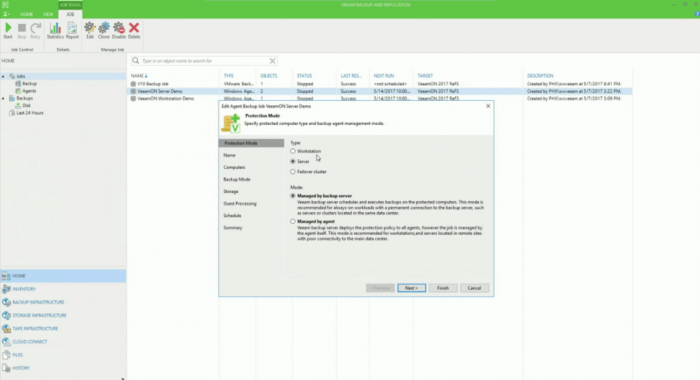This screenshot has width=700, height=380.
Task: Click the object name search field
Action: pyautogui.click(x=204, y=61)
